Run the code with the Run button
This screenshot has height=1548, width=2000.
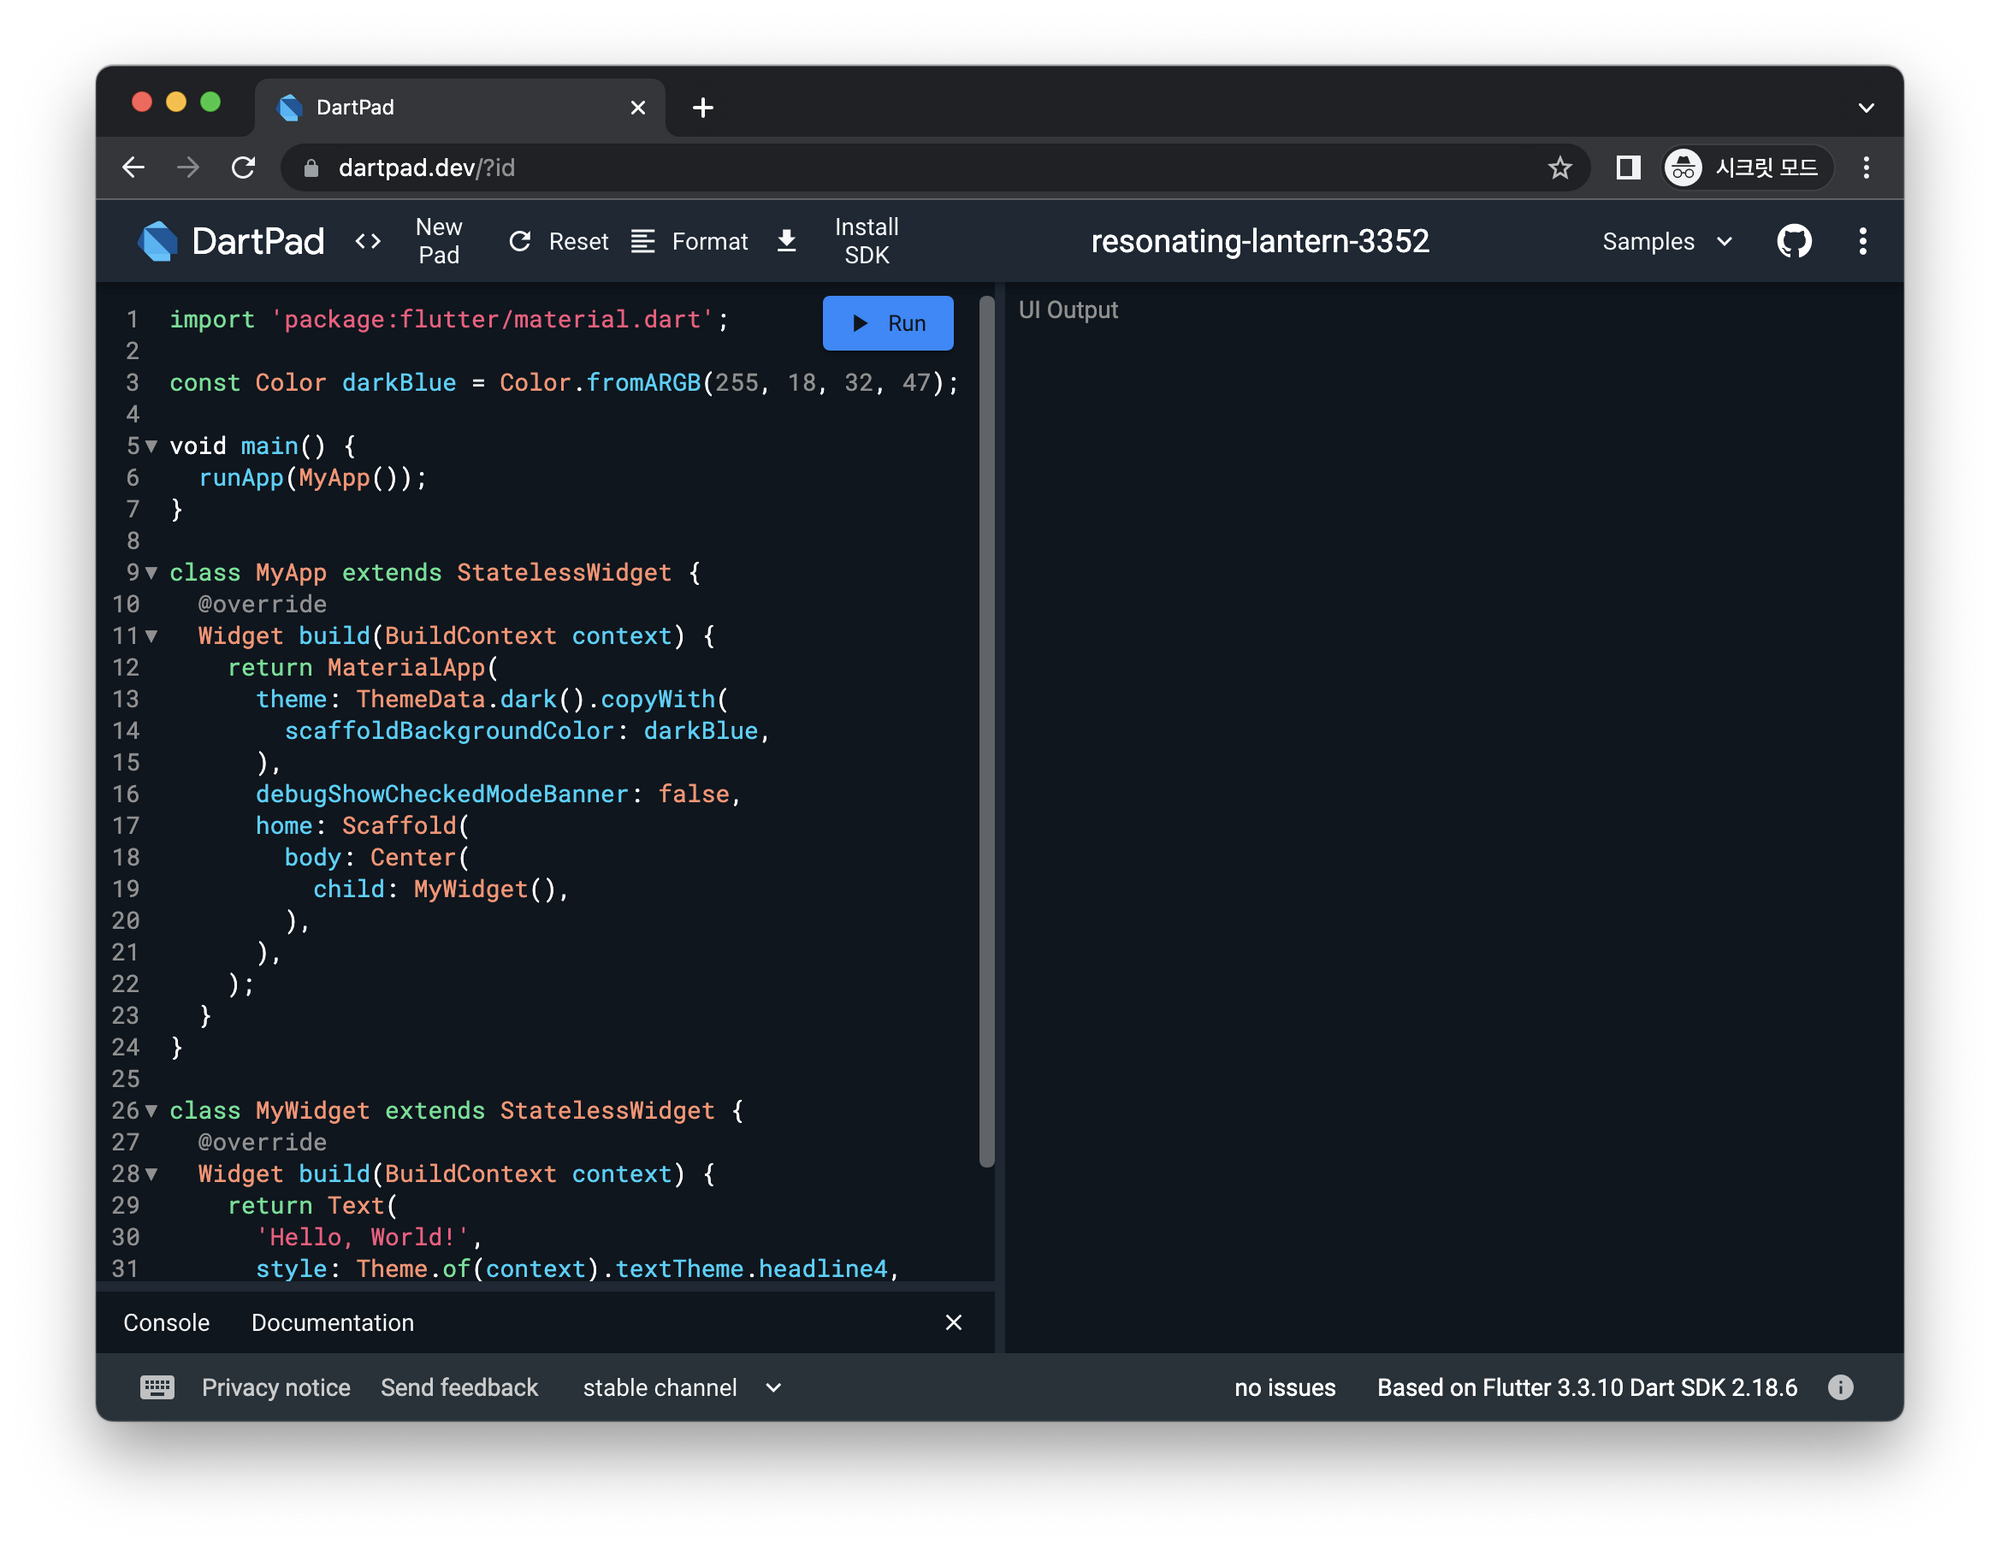point(888,323)
